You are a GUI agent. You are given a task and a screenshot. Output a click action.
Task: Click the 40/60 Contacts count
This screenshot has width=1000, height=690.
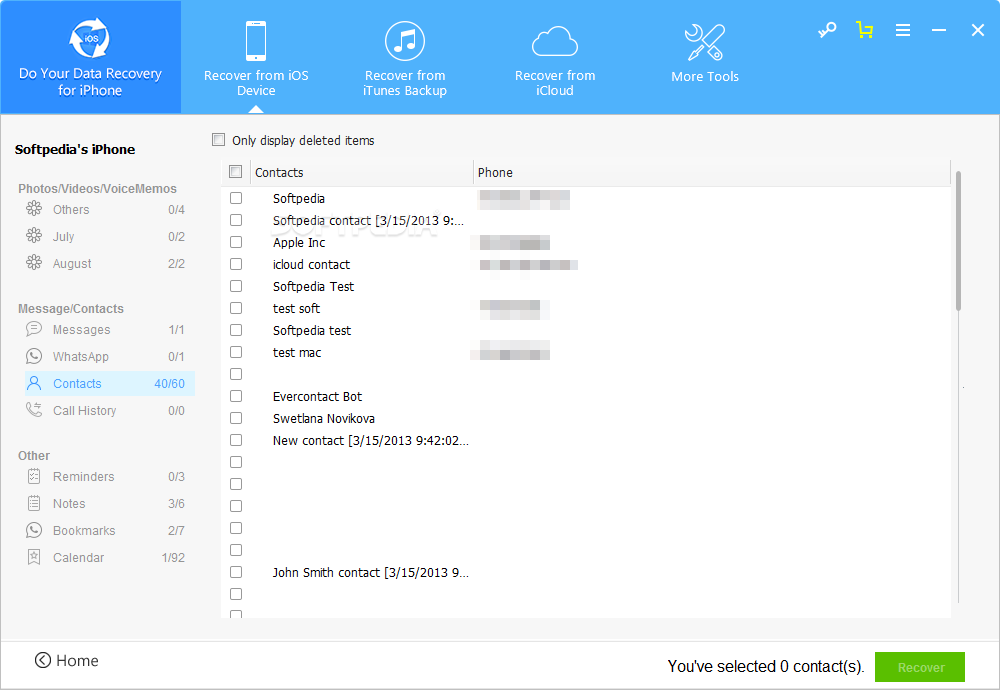170,383
